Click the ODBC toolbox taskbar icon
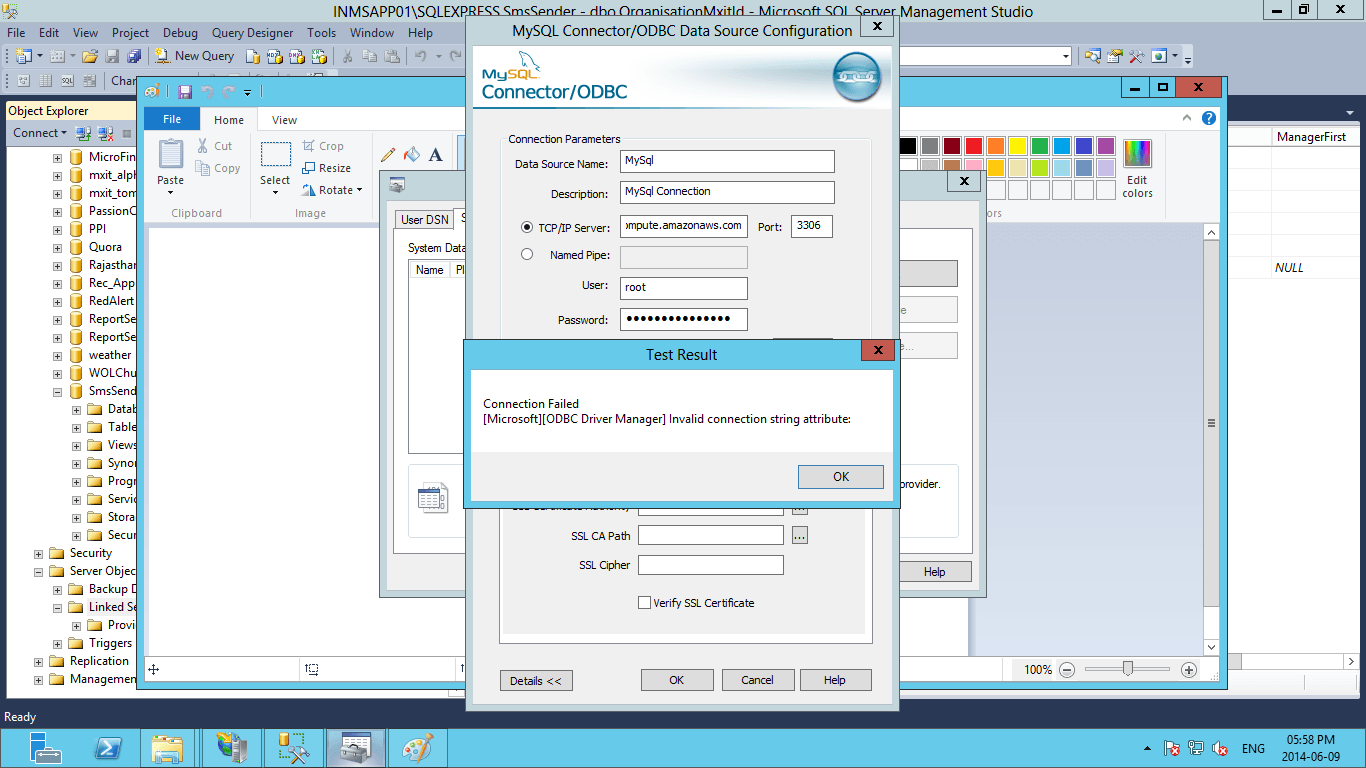Image resolution: width=1366 pixels, height=768 pixels. pos(355,748)
